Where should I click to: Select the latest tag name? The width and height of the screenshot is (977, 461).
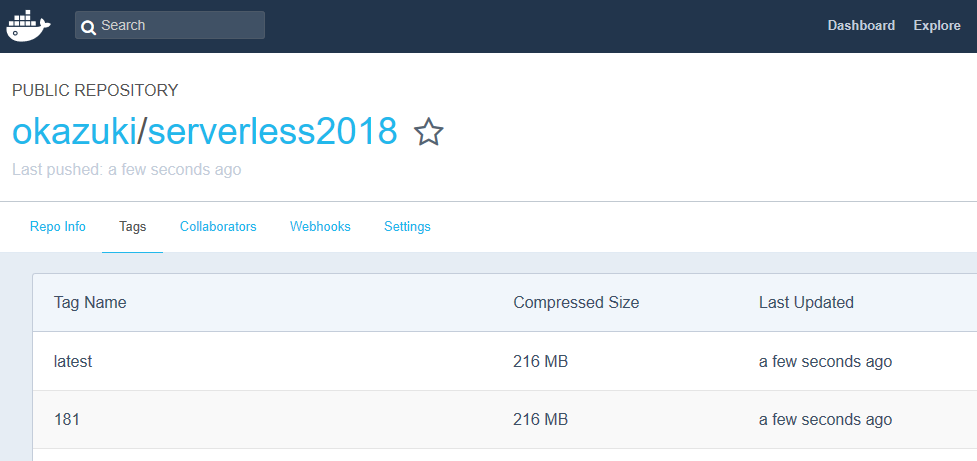[x=73, y=361]
